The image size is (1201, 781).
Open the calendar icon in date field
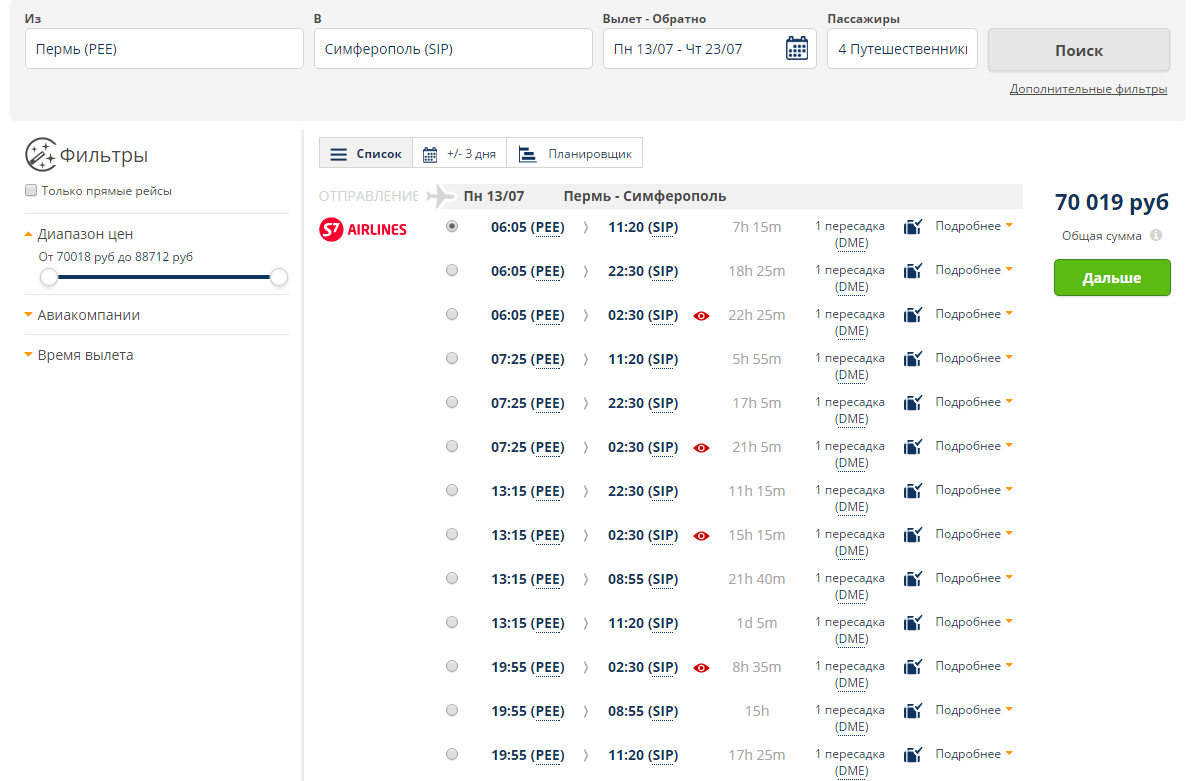[797, 48]
